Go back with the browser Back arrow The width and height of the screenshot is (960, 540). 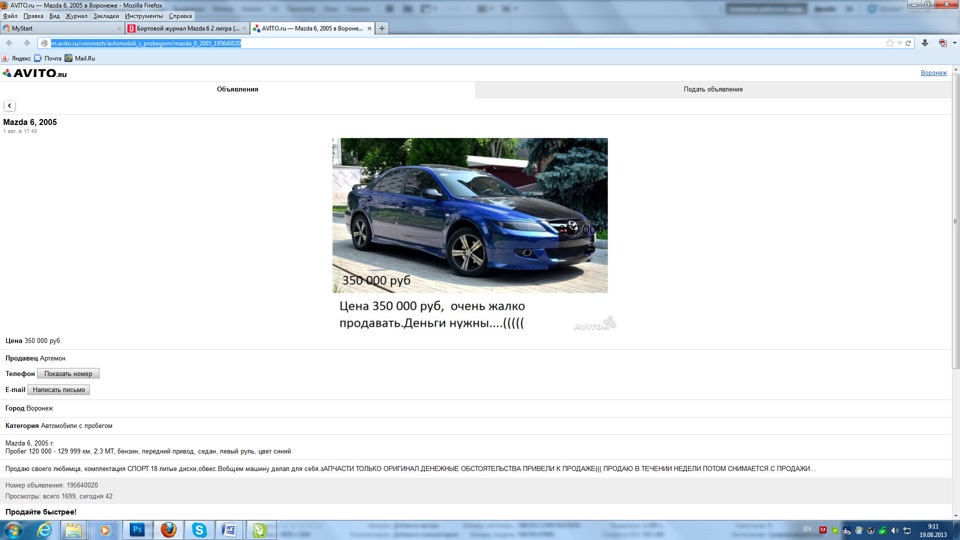pyautogui.click(x=9, y=43)
